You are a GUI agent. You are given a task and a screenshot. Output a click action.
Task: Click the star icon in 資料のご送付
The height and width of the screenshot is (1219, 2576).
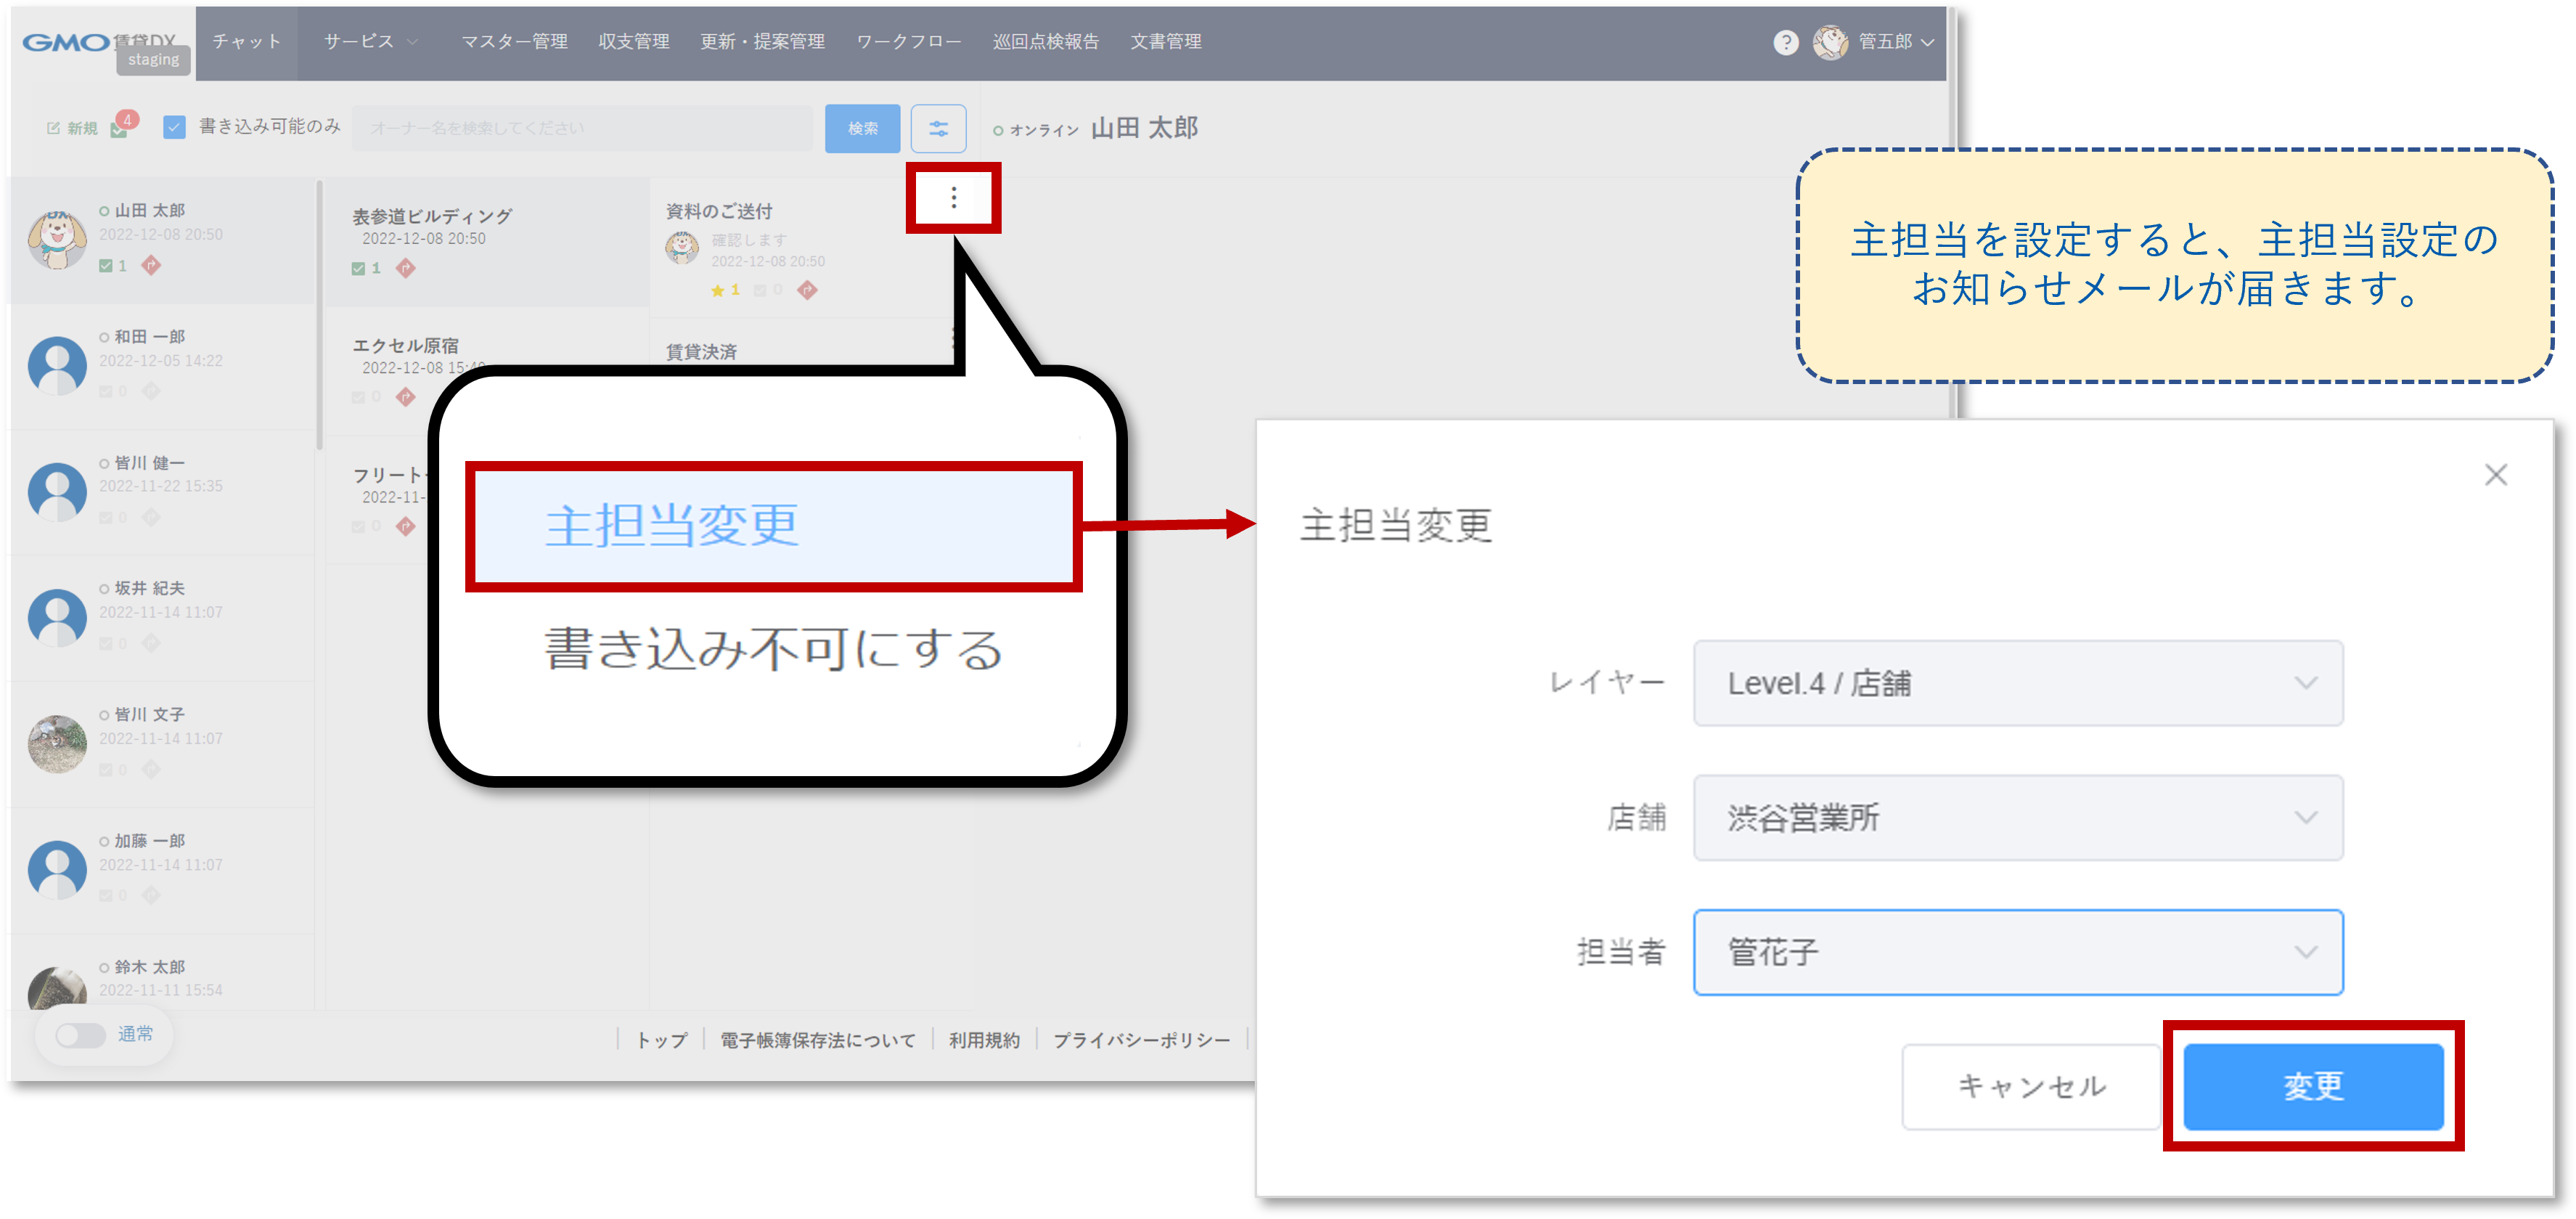coord(717,290)
